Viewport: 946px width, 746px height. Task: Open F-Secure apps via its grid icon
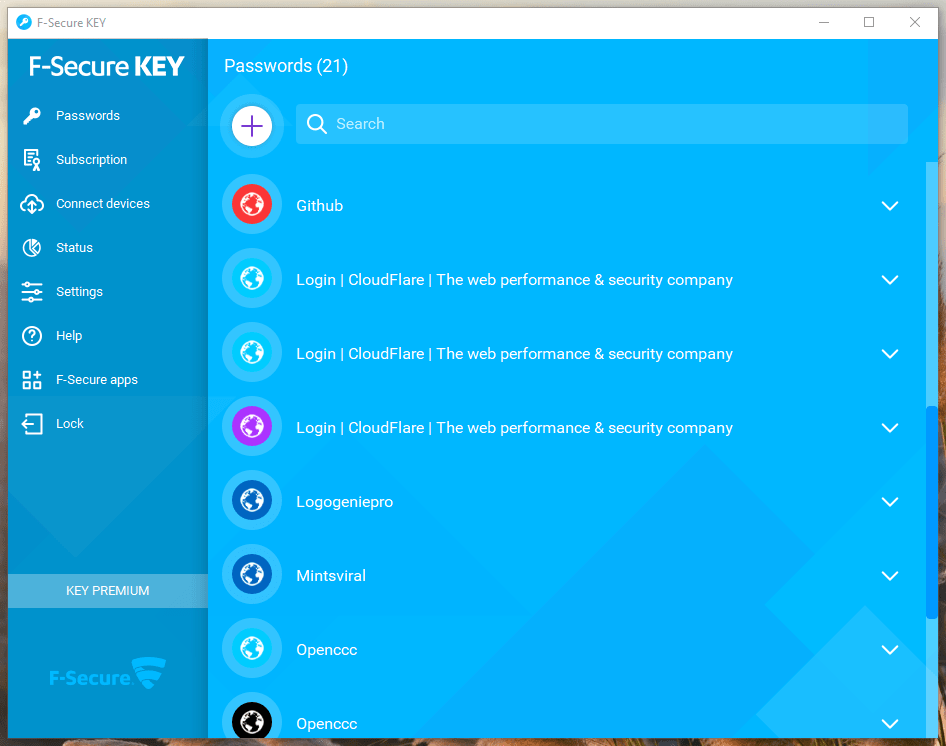pyautogui.click(x=32, y=379)
